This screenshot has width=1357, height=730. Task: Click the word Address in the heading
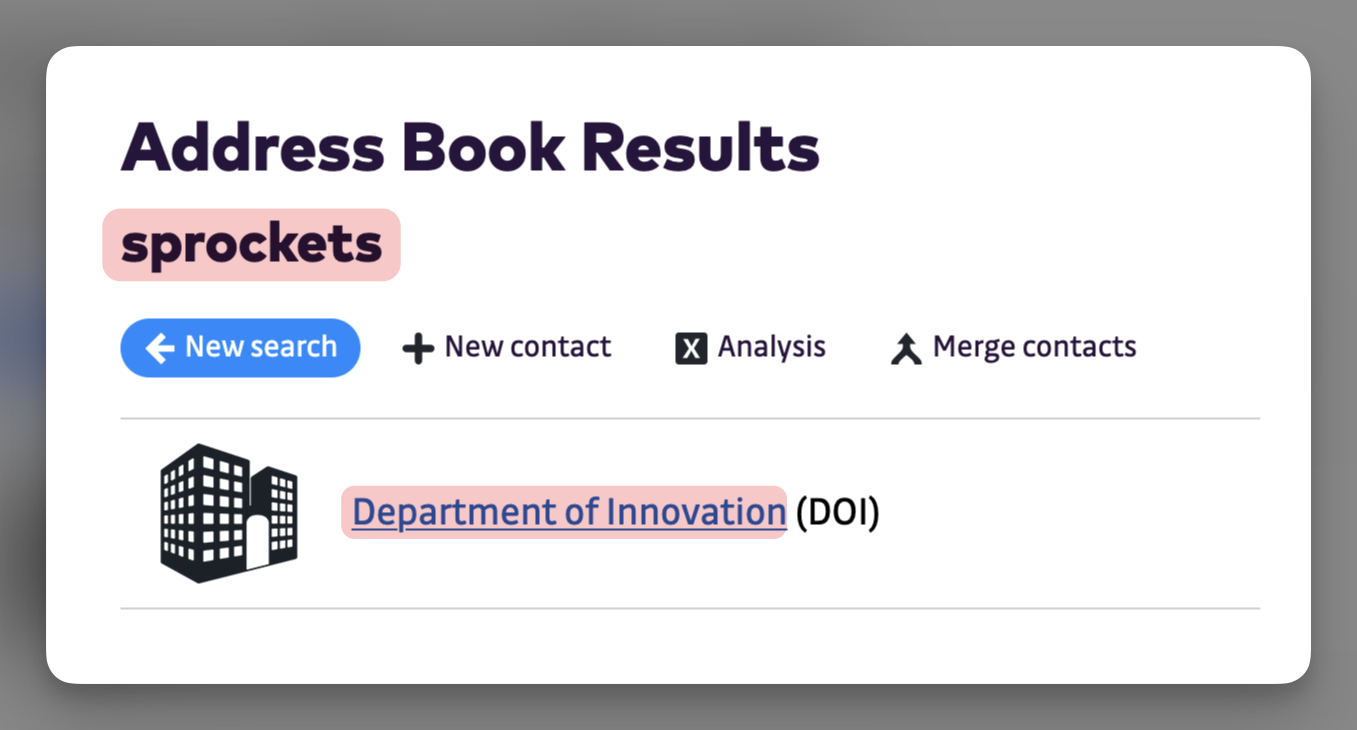coord(252,149)
